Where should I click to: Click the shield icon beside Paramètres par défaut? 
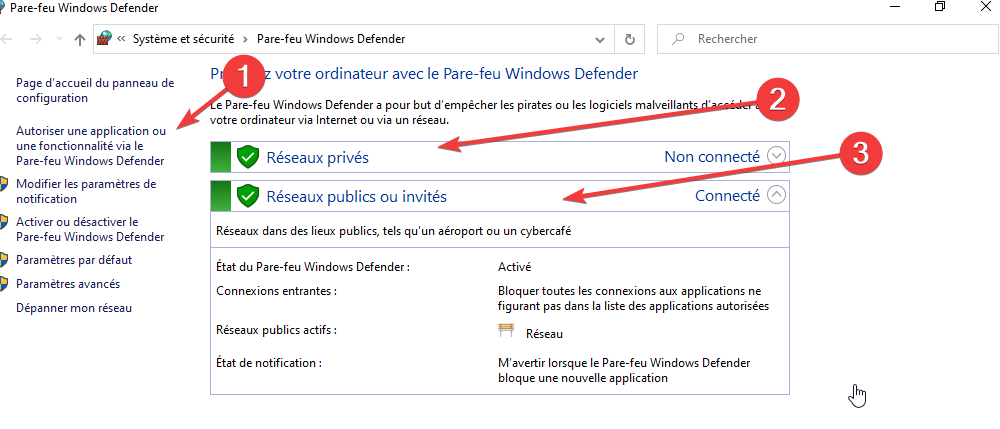click(x=3, y=260)
